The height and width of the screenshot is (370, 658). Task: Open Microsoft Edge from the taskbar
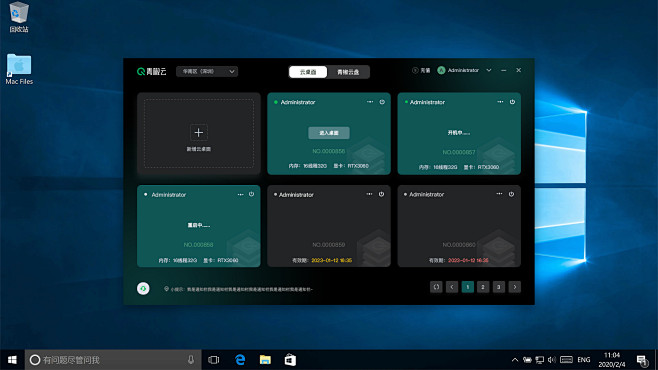pos(240,360)
